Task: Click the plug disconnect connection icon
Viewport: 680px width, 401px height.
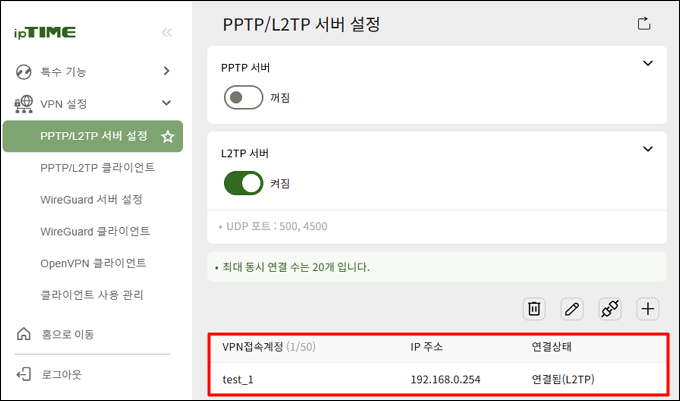Action: 610,309
